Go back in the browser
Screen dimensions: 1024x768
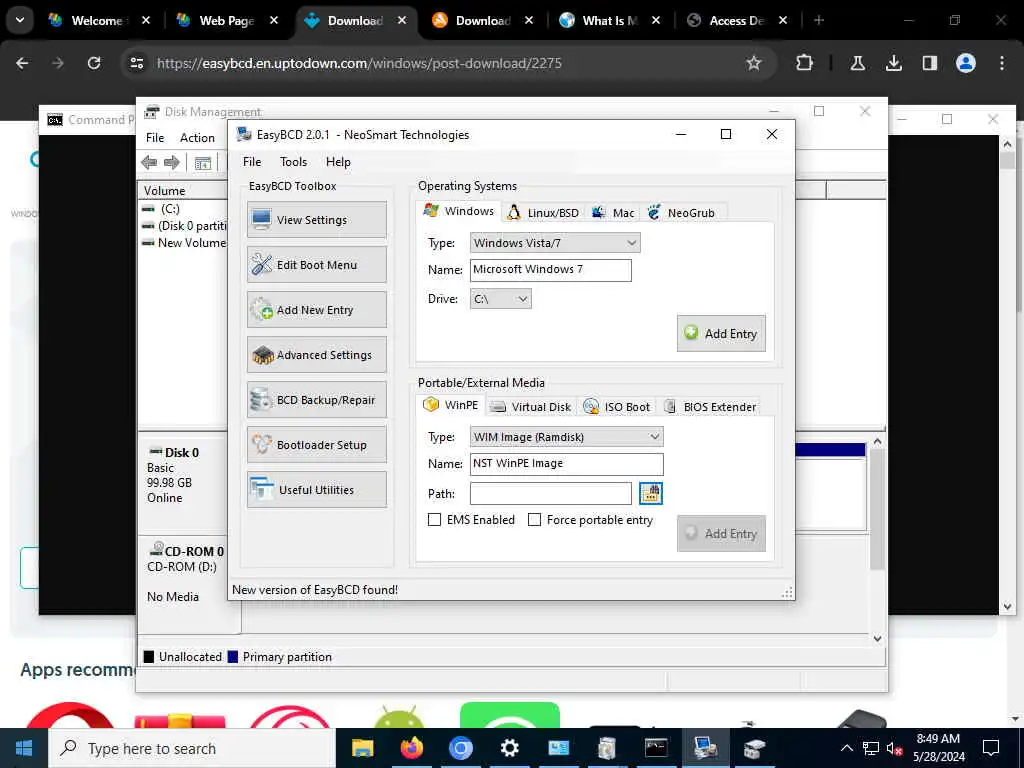(22, 63)
